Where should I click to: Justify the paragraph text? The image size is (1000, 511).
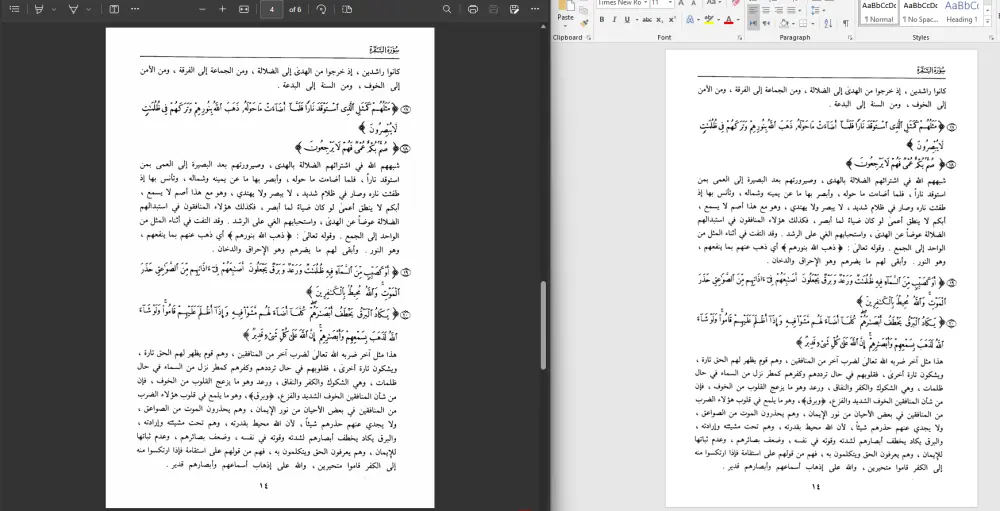point(791,10)
